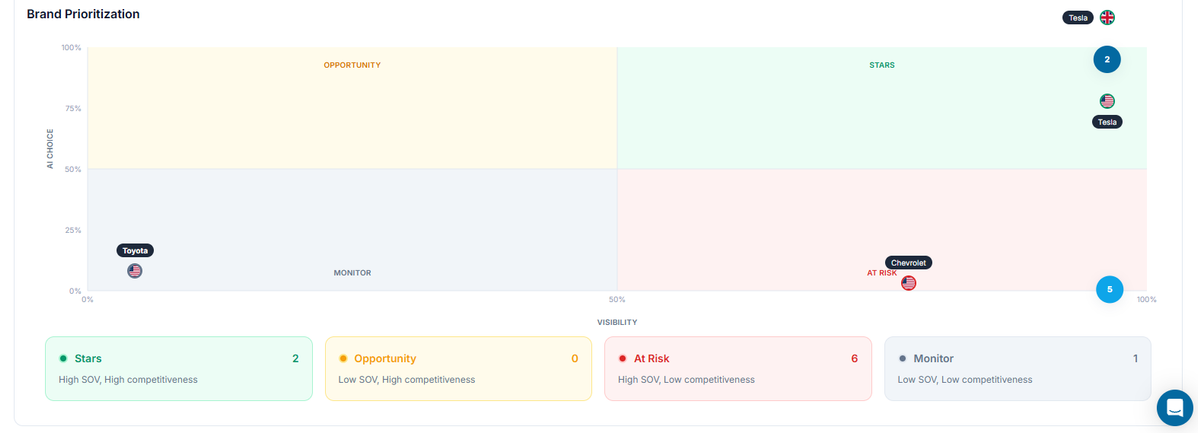
Task: Click the US flag marker above Tesla label
Action: click(1107, 101)
